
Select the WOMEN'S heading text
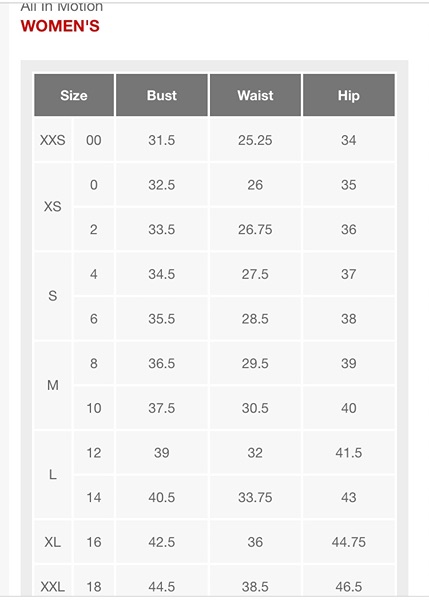pyautogui.click(x=60, y=26)
